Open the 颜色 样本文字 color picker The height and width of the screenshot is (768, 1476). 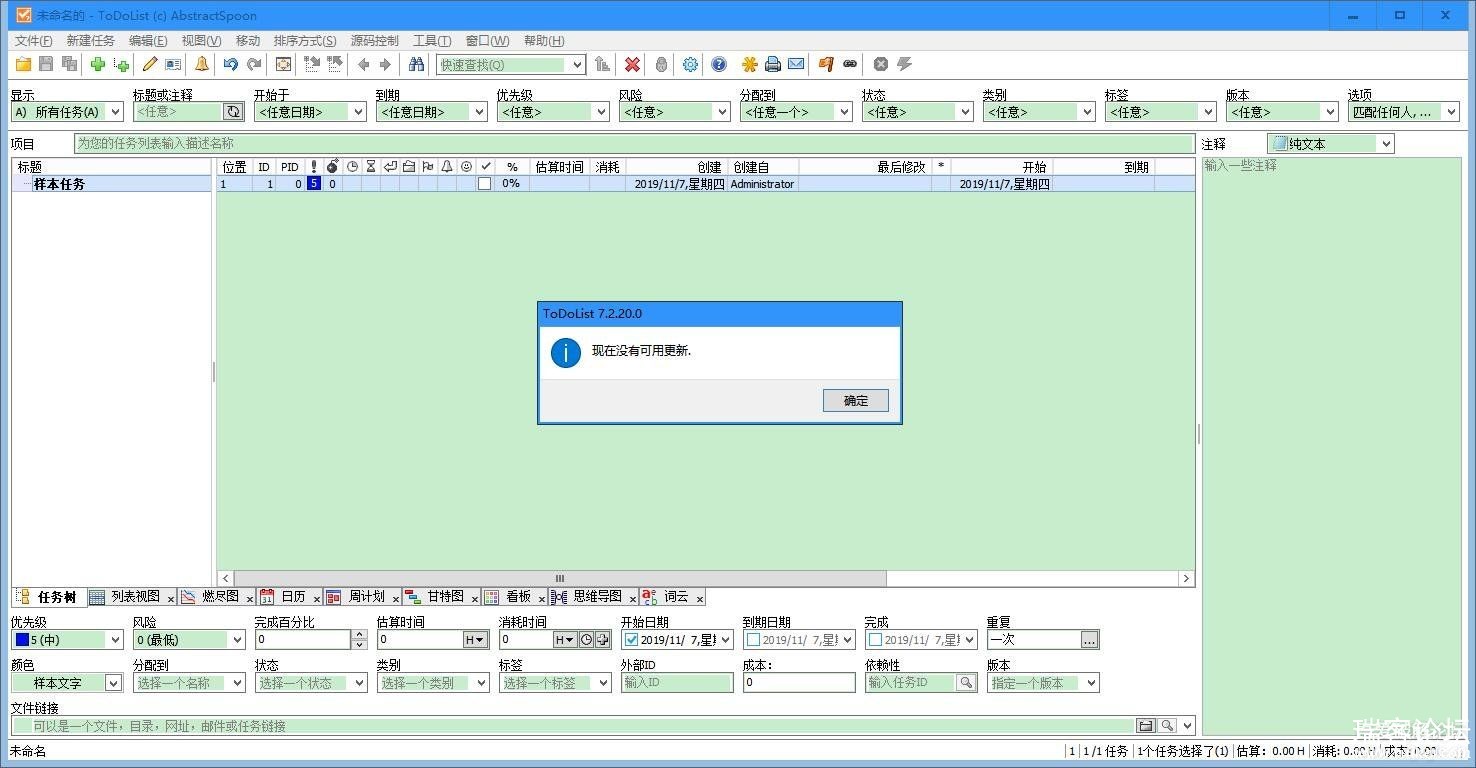point(67,683)
